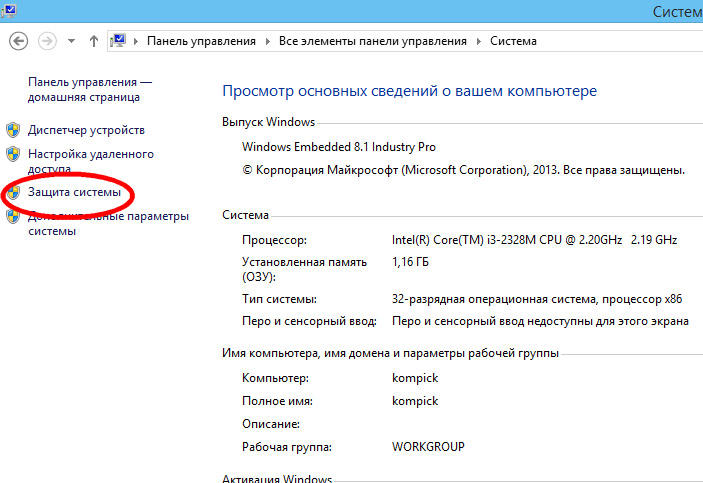Viewport: 703px width, 483px height.
Task: Select Система breadcrumb item
Action: click(513, 41)
